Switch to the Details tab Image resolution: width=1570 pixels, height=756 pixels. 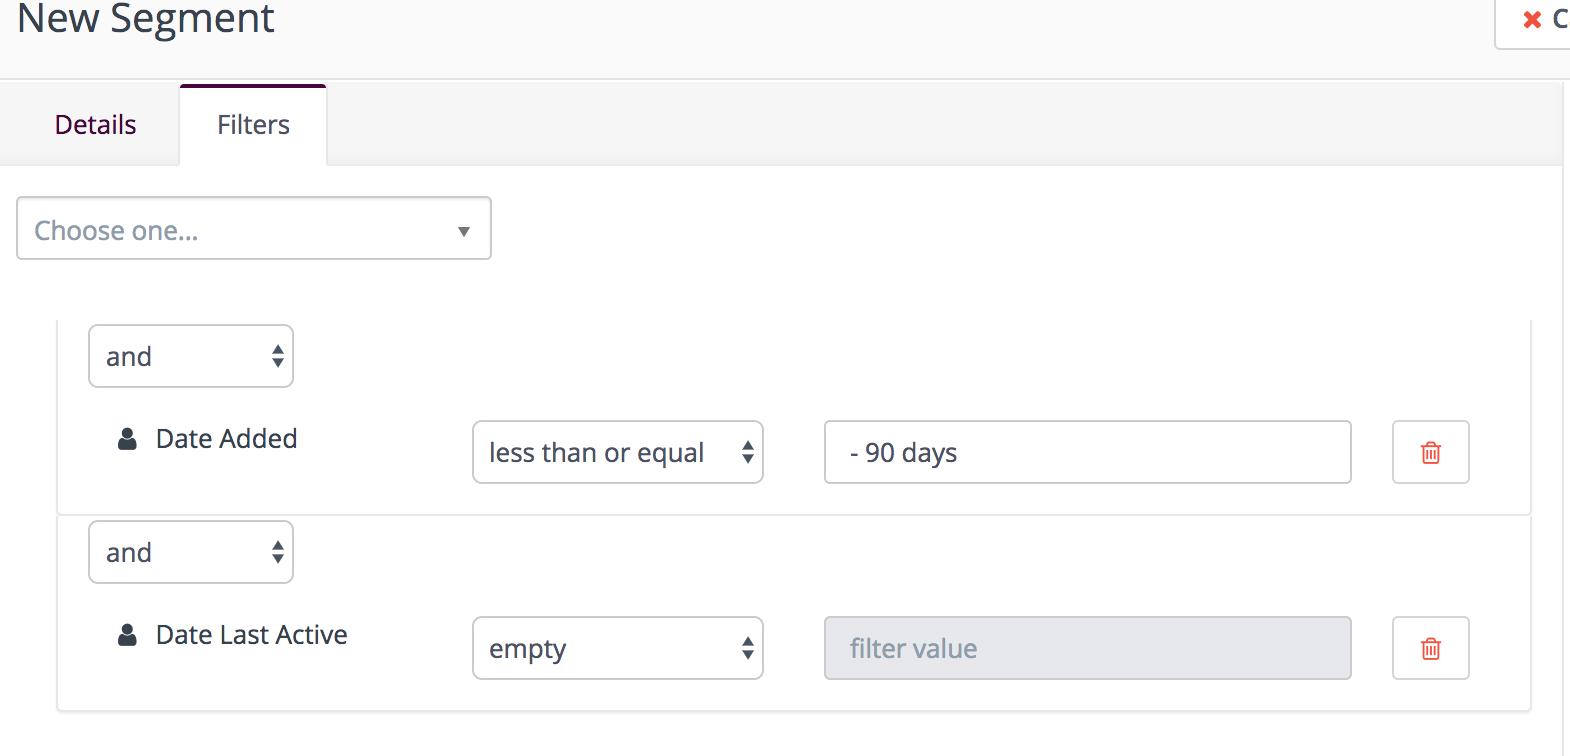[95, 125]
